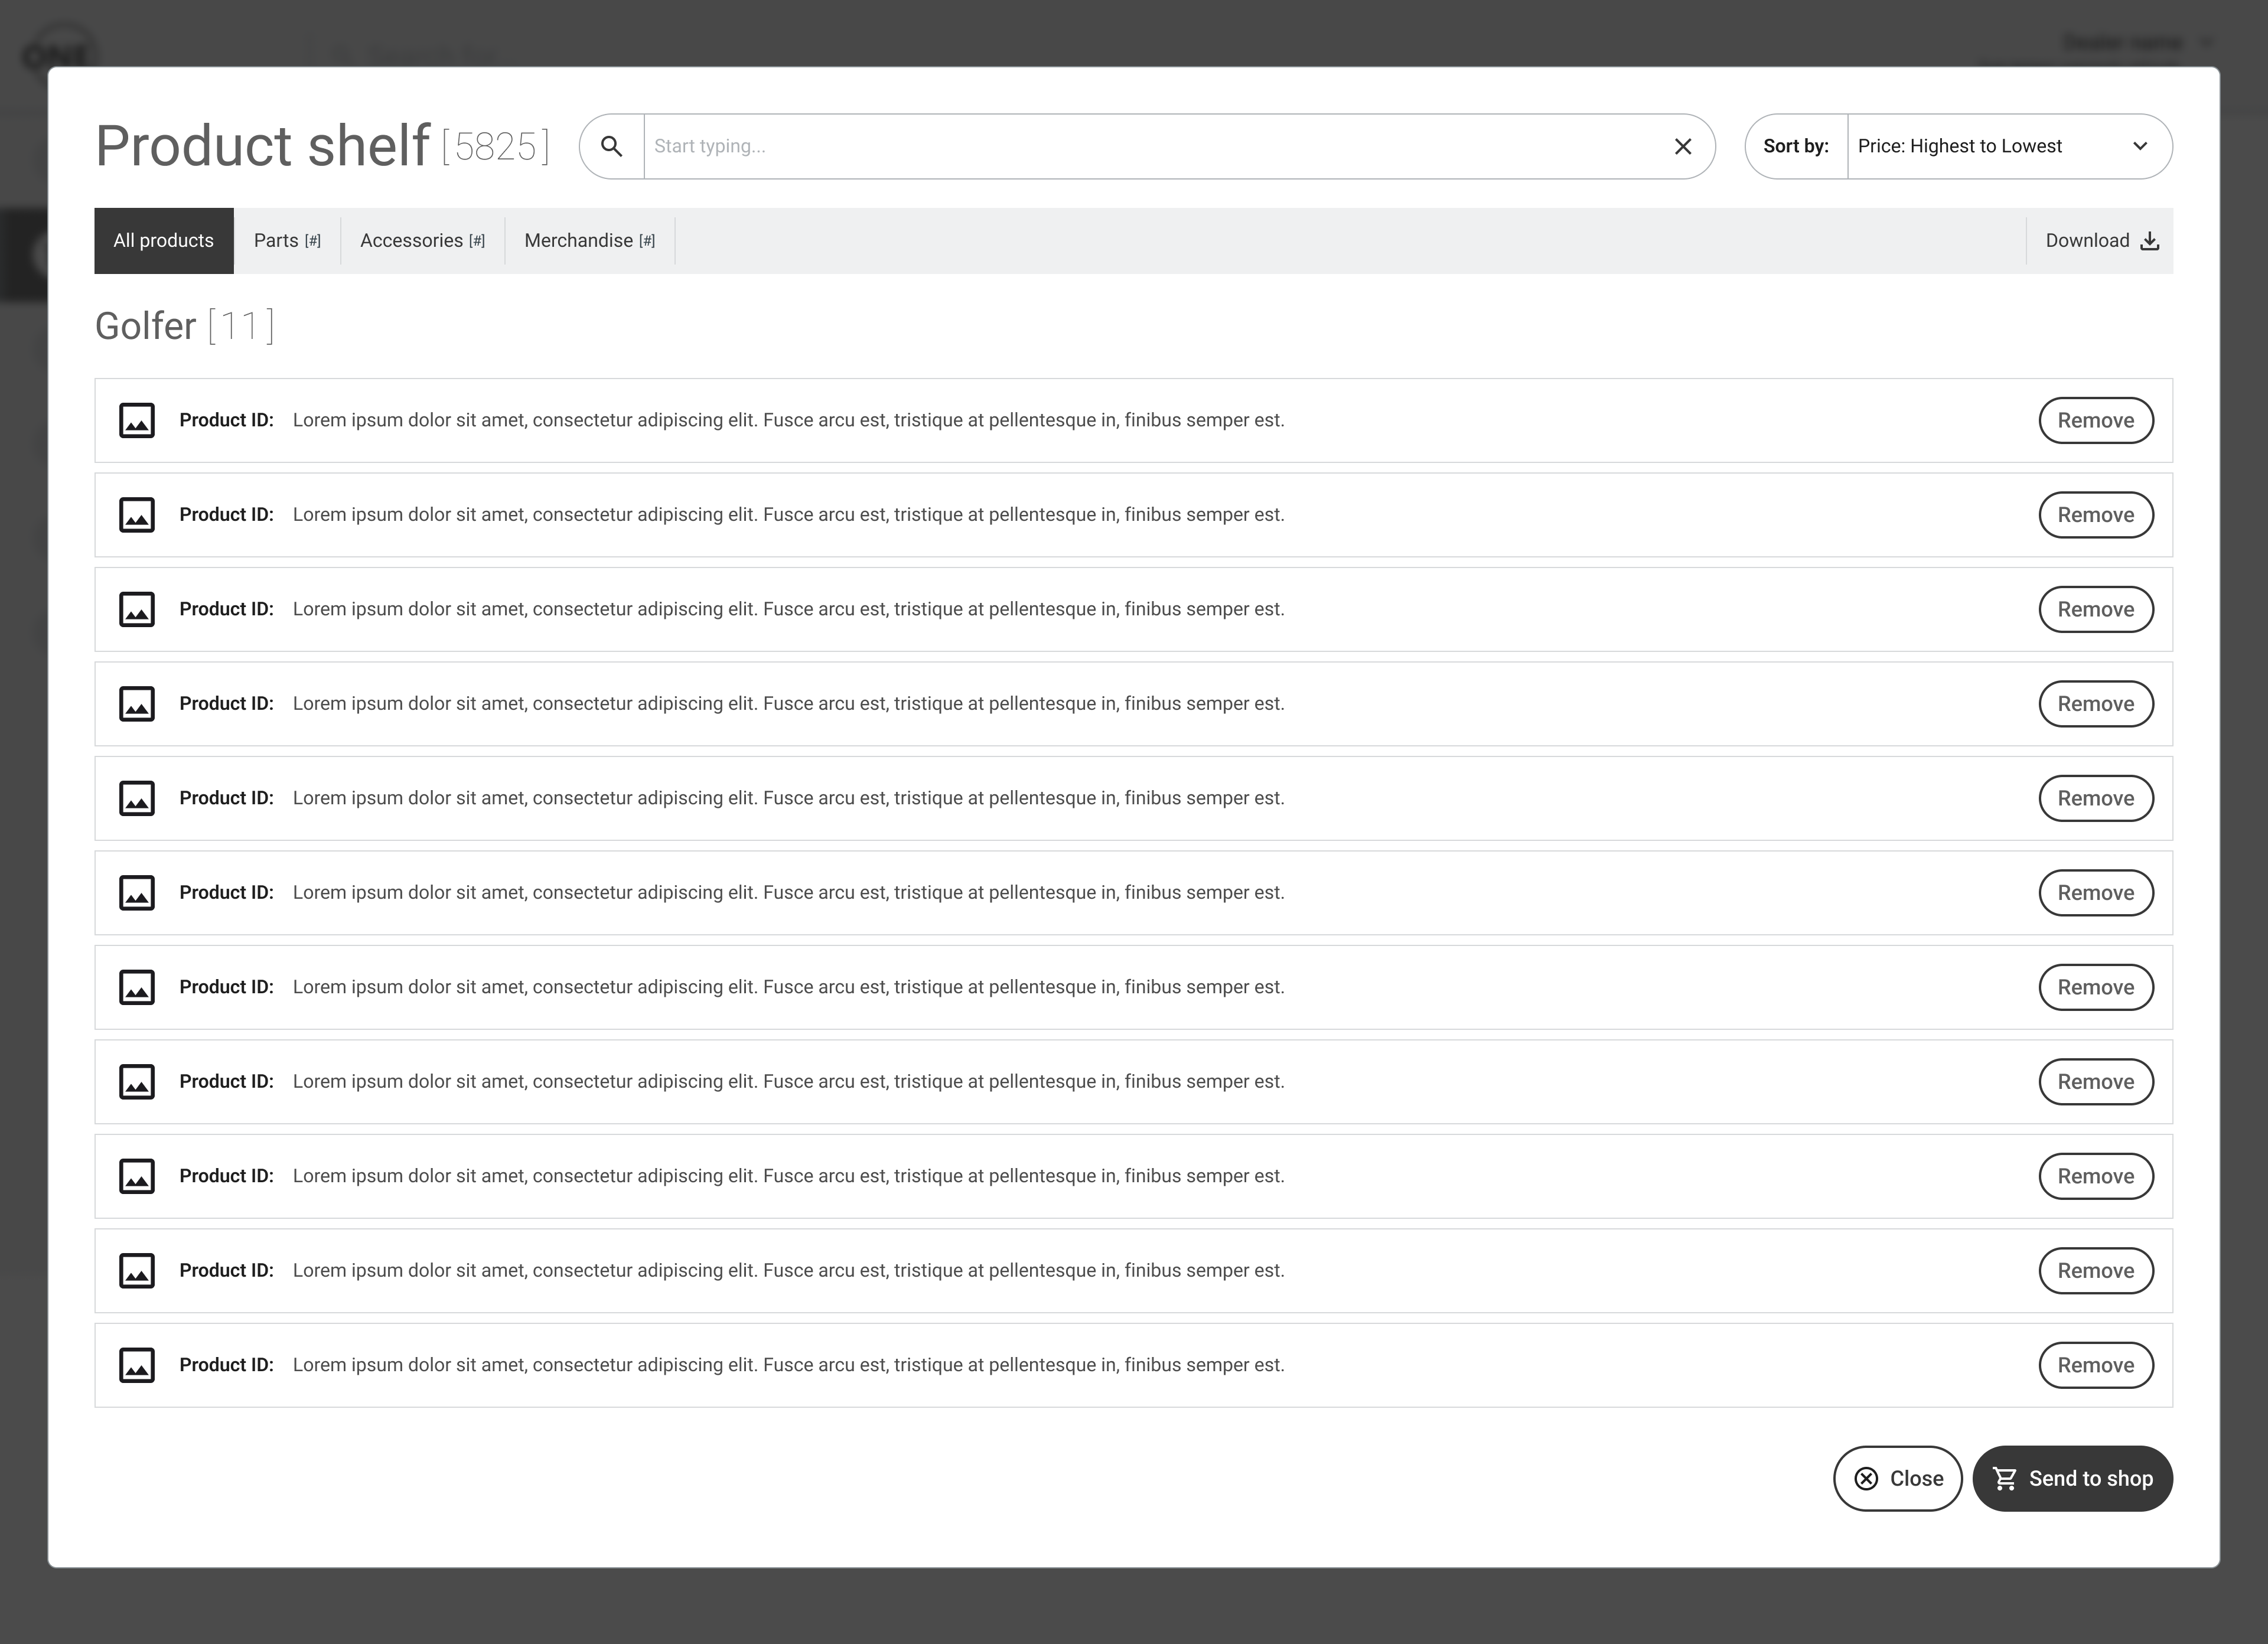Click the sort dropdown chevron arrow

[x=2140, y=146]
